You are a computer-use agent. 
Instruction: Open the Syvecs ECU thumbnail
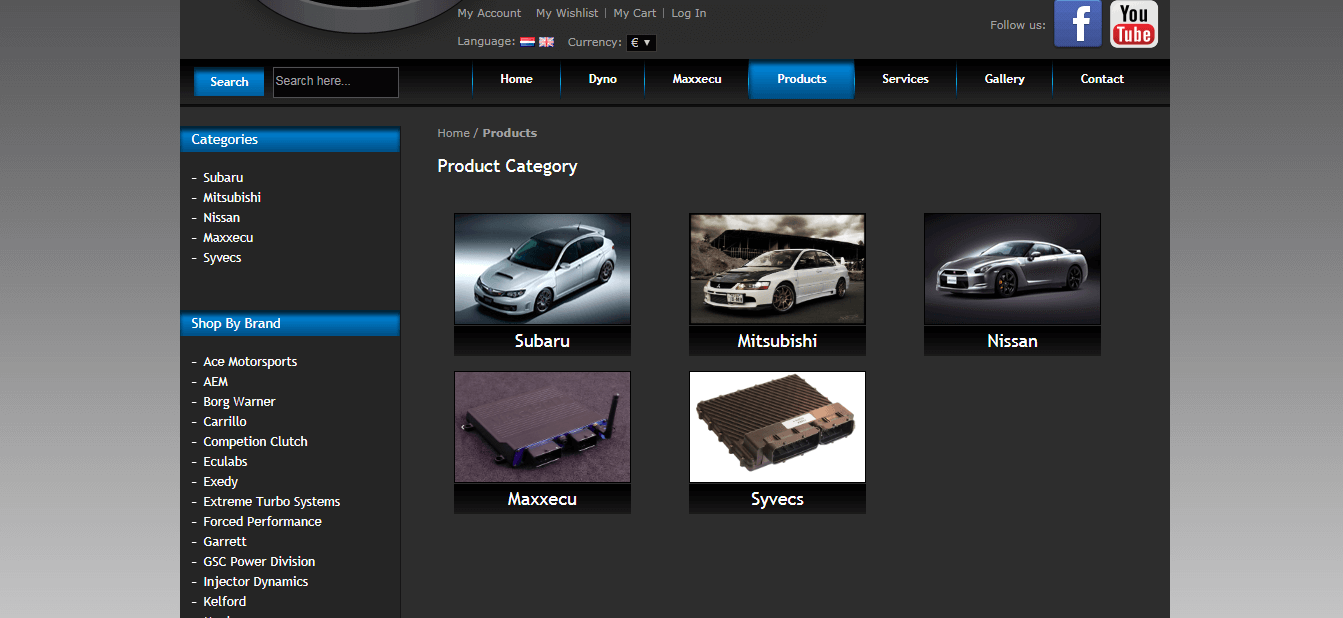point(777,427)
